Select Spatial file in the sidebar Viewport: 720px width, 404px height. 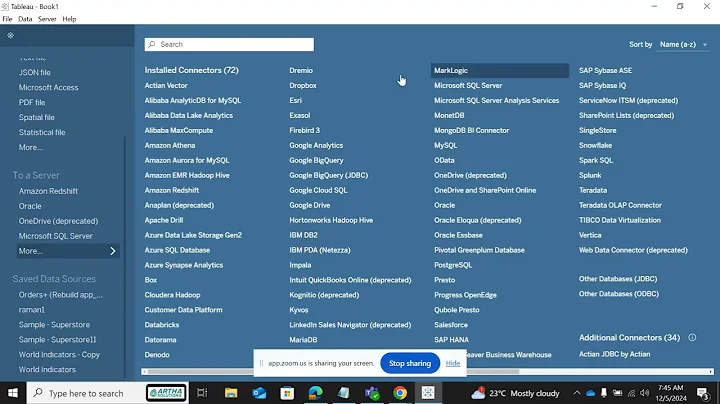tap(36, 117)
